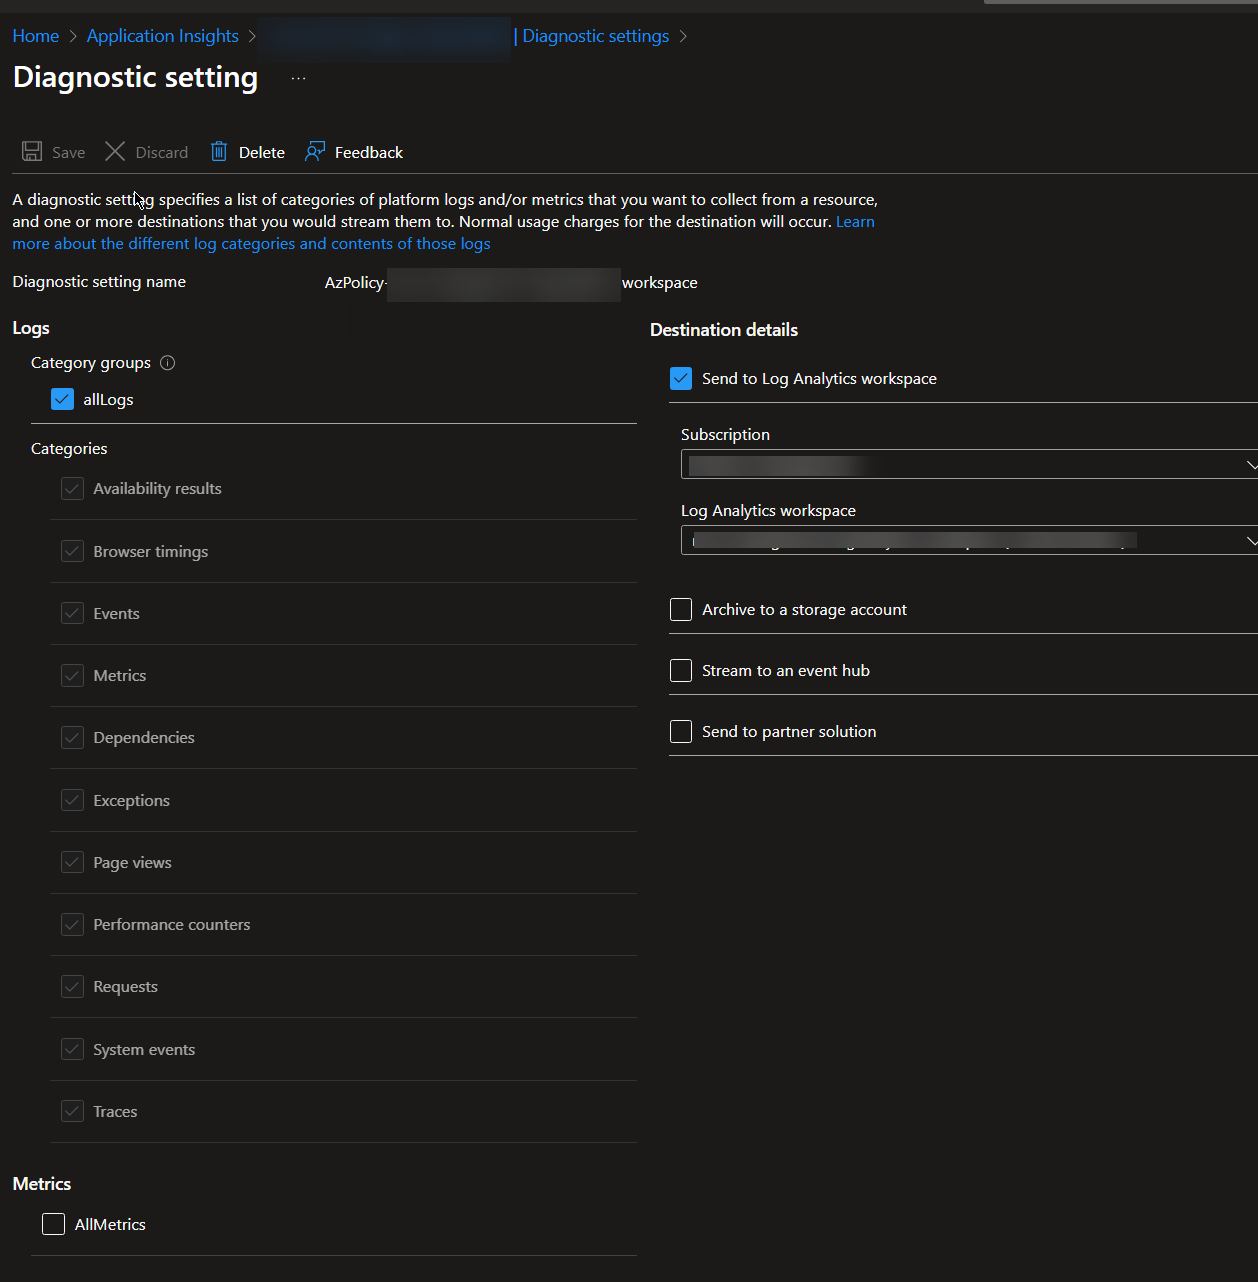
Task: Go to Home breadcrumb
Action: (36, 36)
